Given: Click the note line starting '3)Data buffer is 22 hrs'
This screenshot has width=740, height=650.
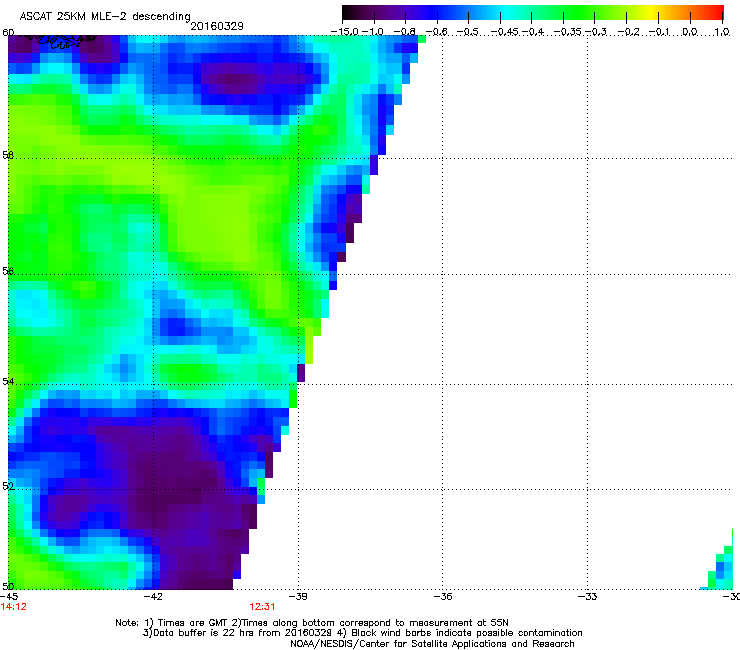Looking at the screenshot, I should [362, 633].
